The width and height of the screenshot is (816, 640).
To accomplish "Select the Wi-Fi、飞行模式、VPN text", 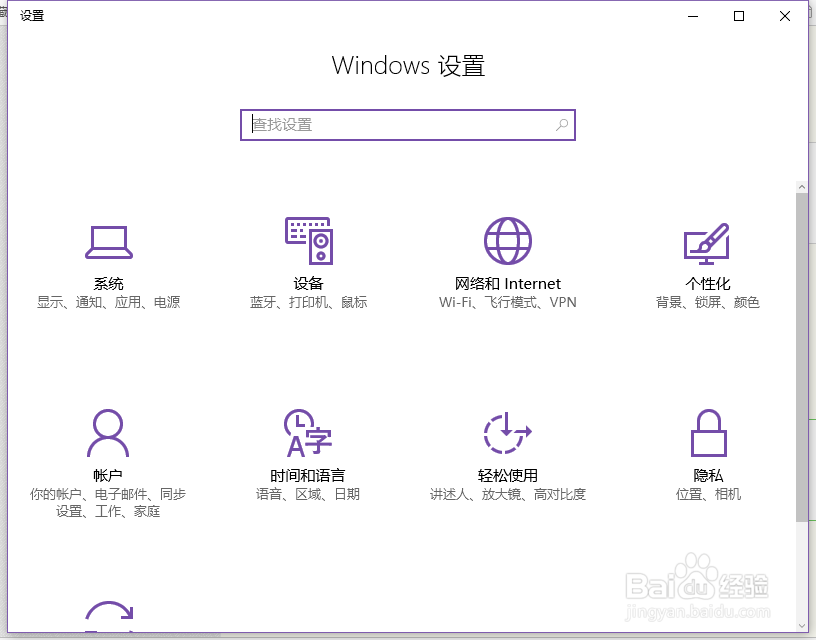I will point(507,302).
